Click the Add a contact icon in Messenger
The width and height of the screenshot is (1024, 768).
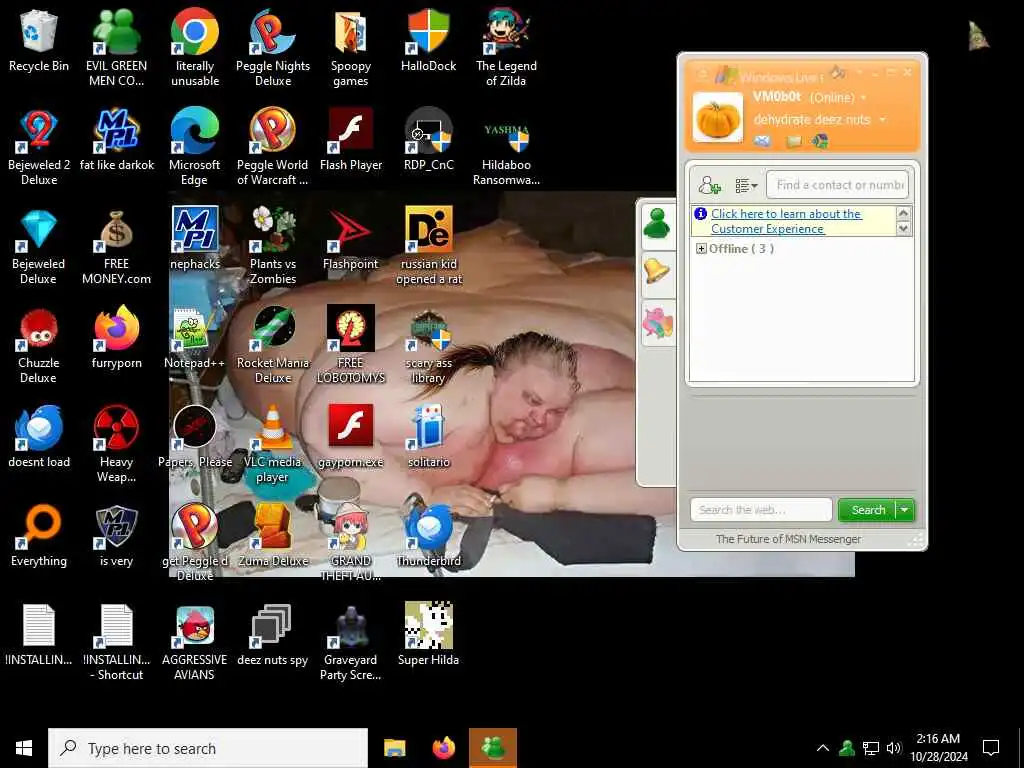tap(709, 185)
